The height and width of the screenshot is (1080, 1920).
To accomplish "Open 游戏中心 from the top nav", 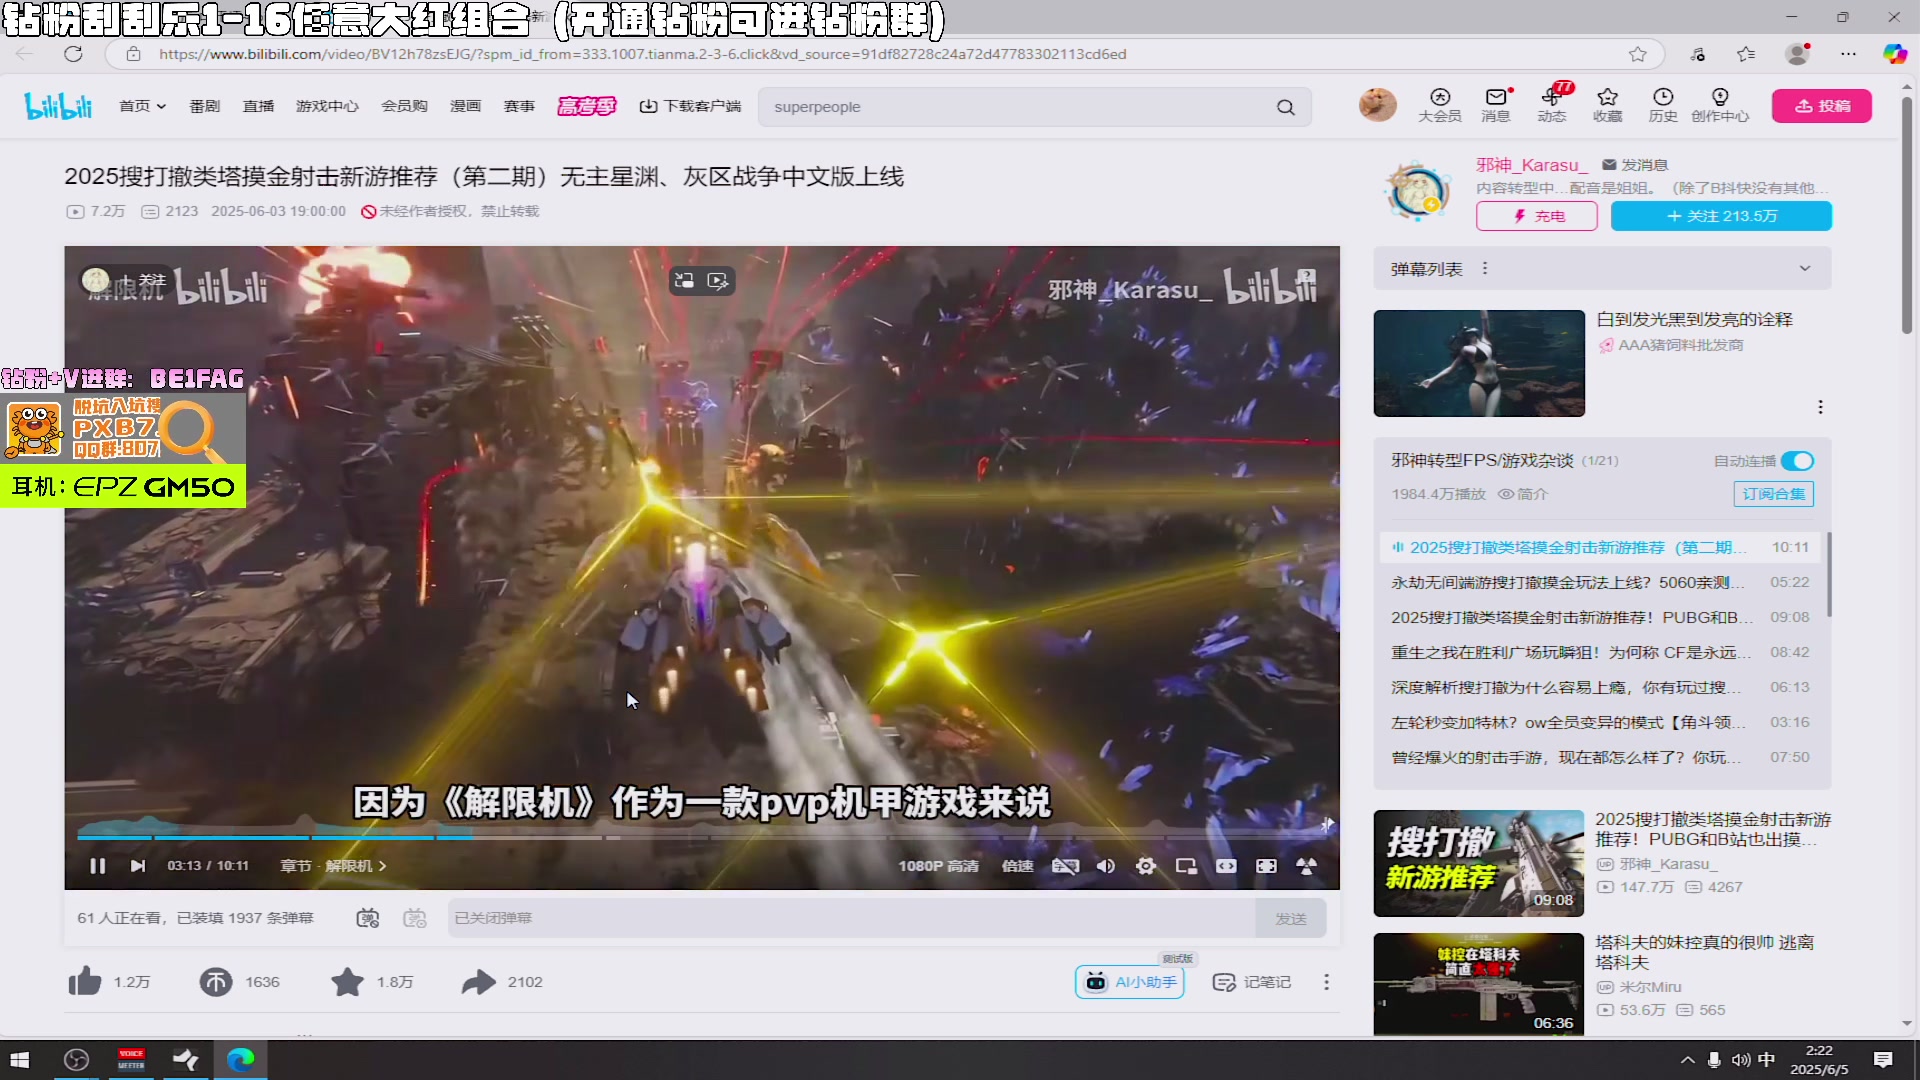I will 327,106.
